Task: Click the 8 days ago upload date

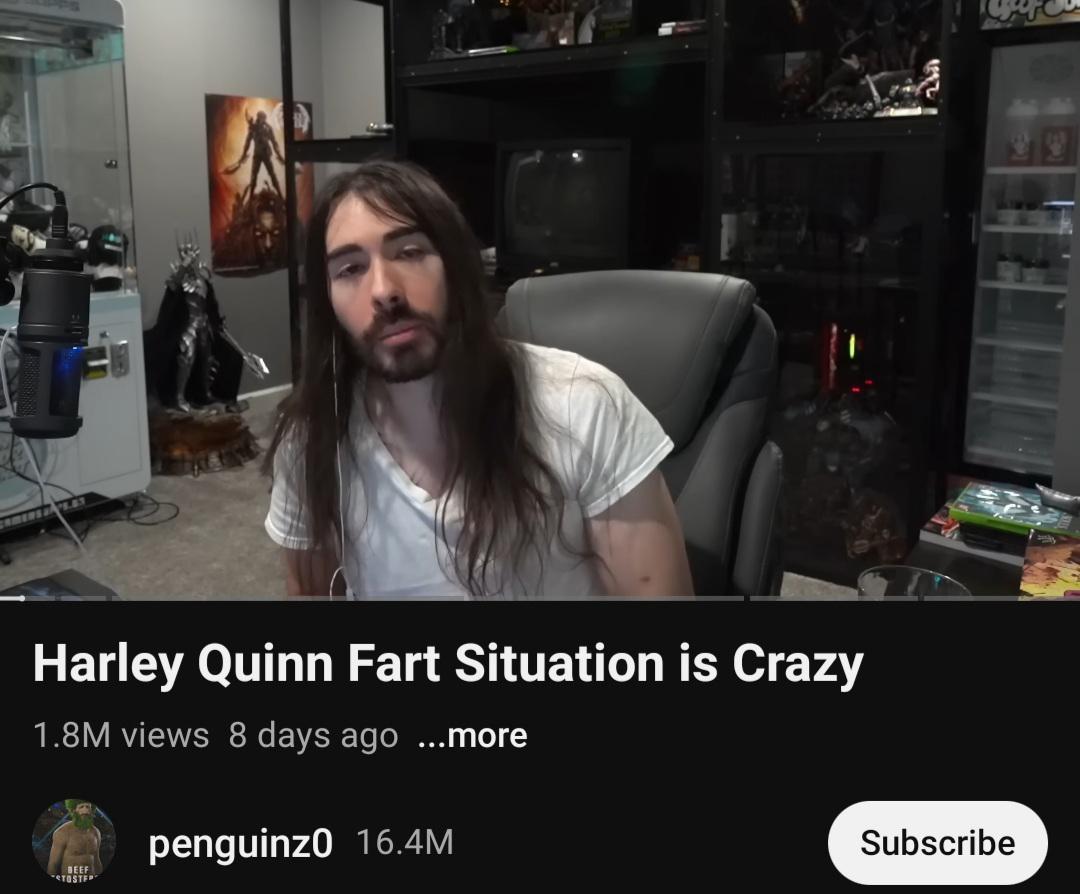Action: [313, 735]
